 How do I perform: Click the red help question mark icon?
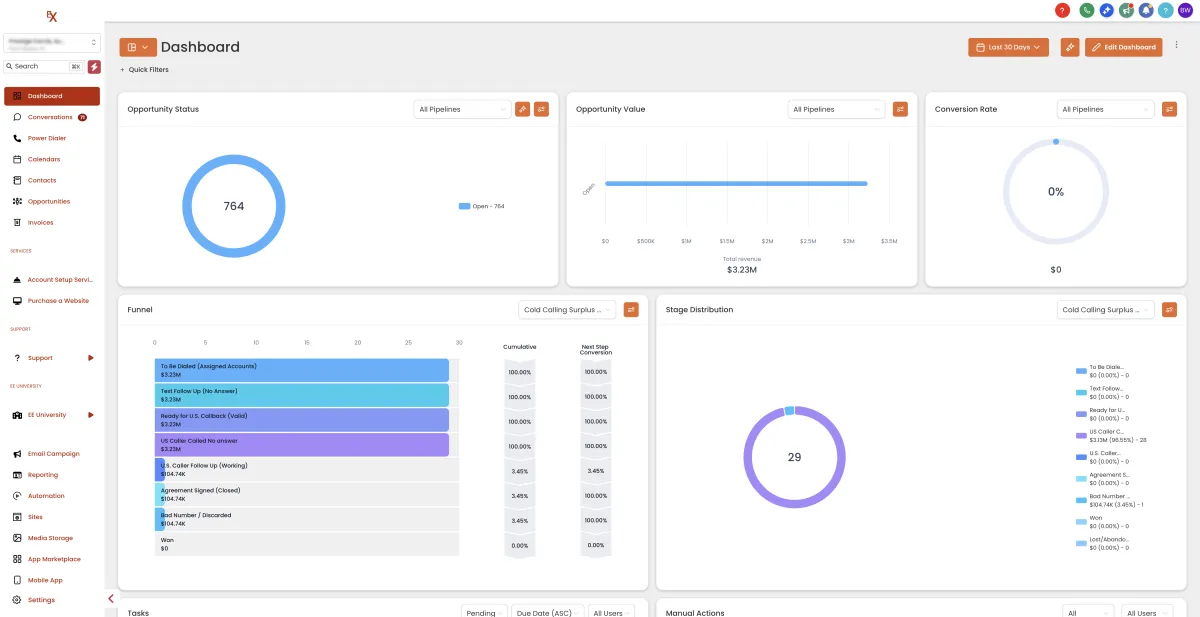(1062, 10)
